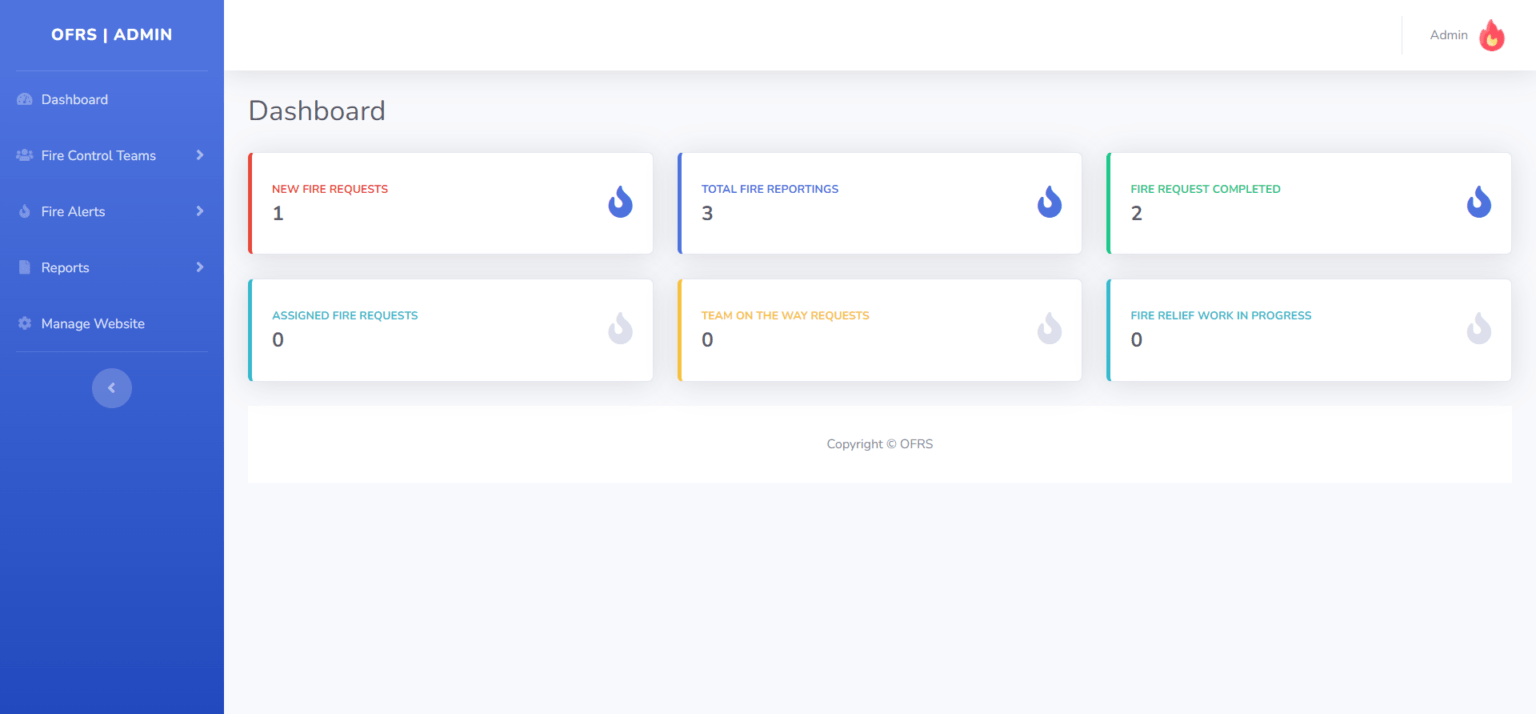
Task: Click the flame icon next to Fire Alerts
Action: click(23, 211)
